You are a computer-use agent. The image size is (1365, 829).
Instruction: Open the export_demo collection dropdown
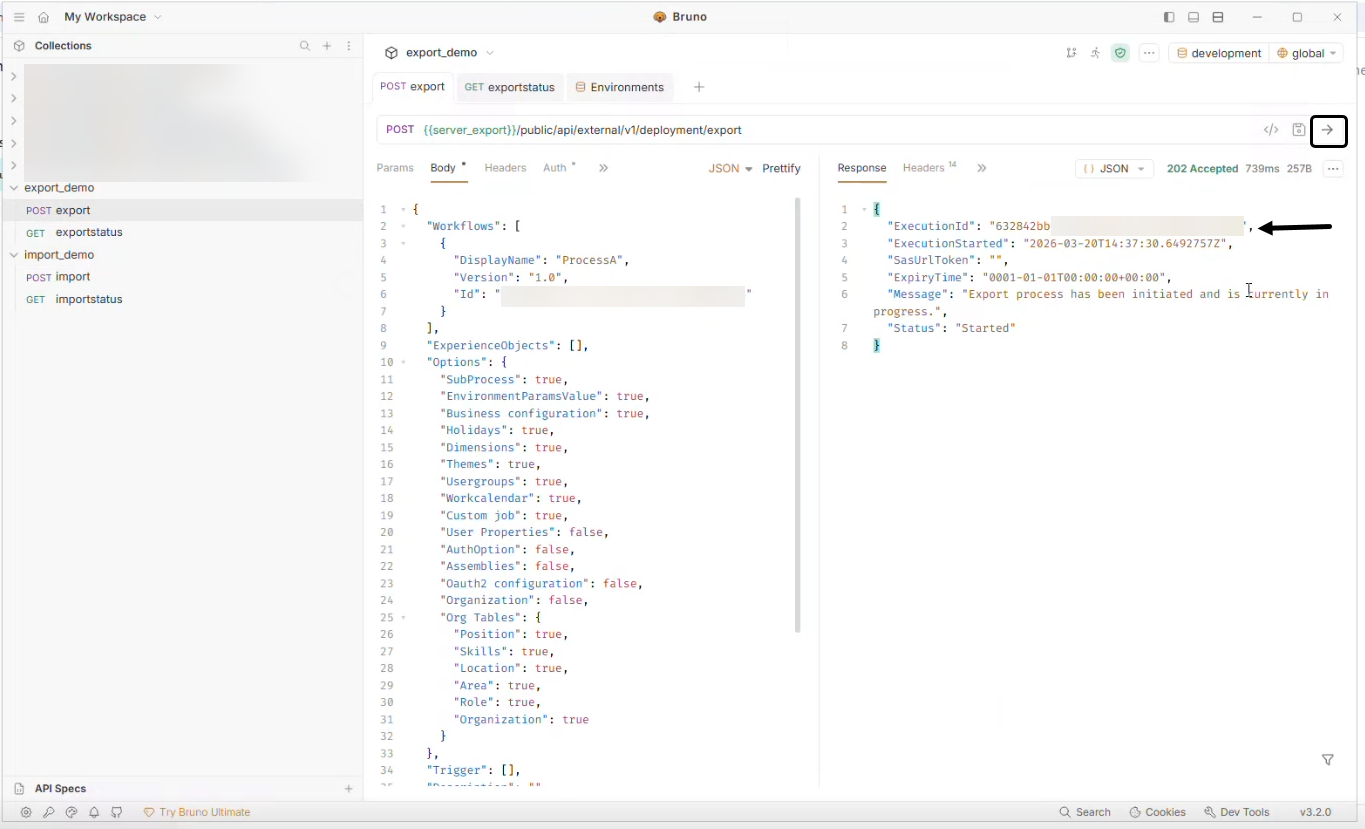(441, 53)
